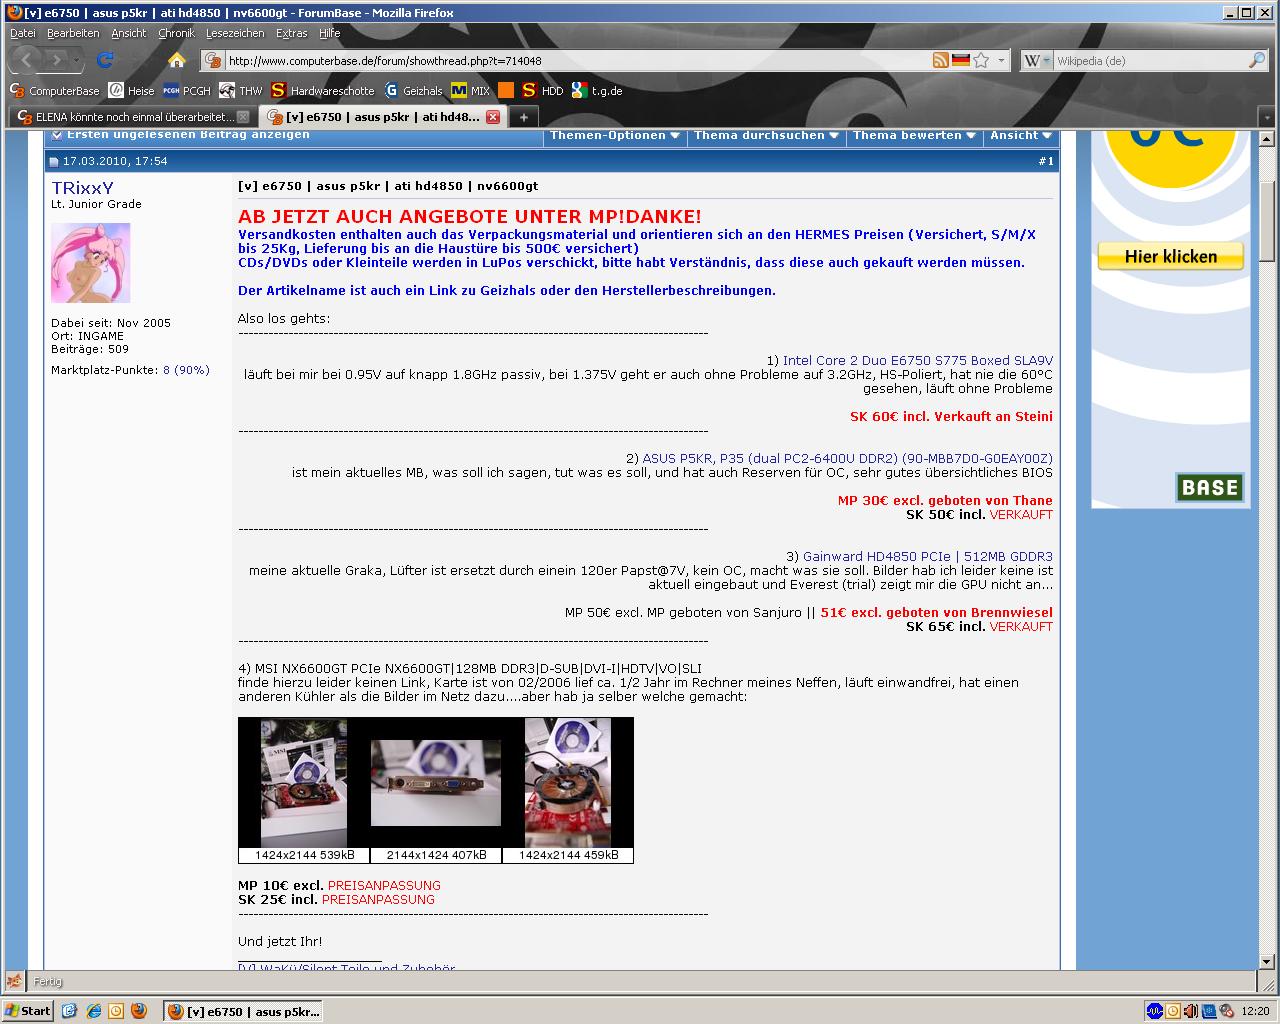Open the Datei menu

[22, 33]
